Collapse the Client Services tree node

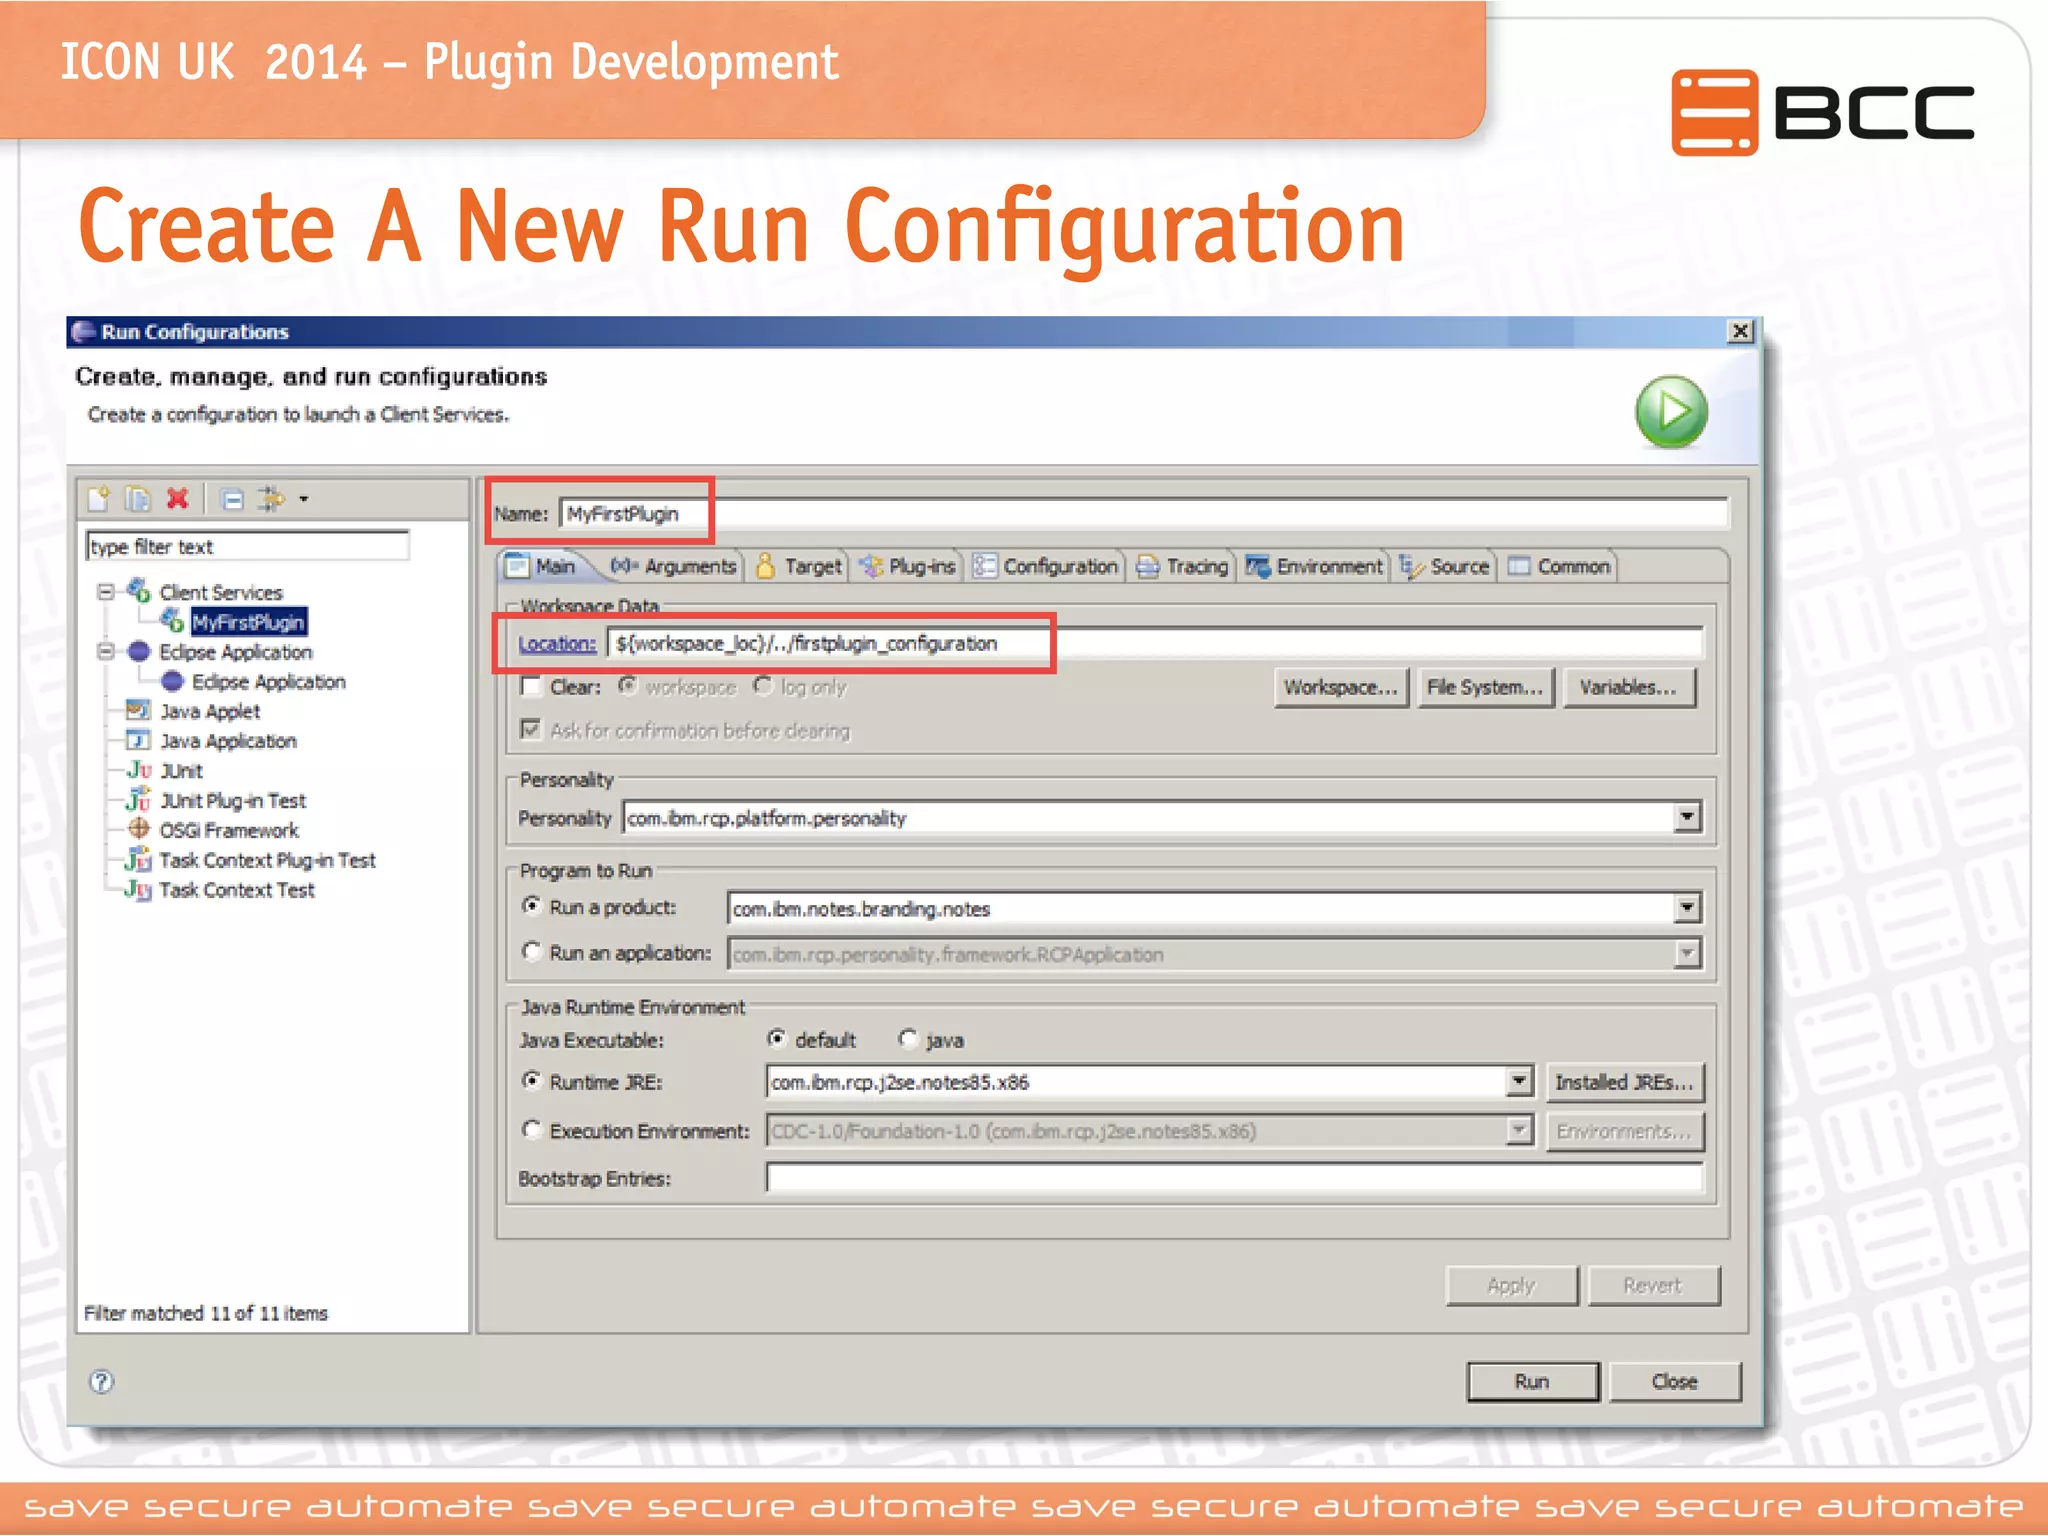105,592
